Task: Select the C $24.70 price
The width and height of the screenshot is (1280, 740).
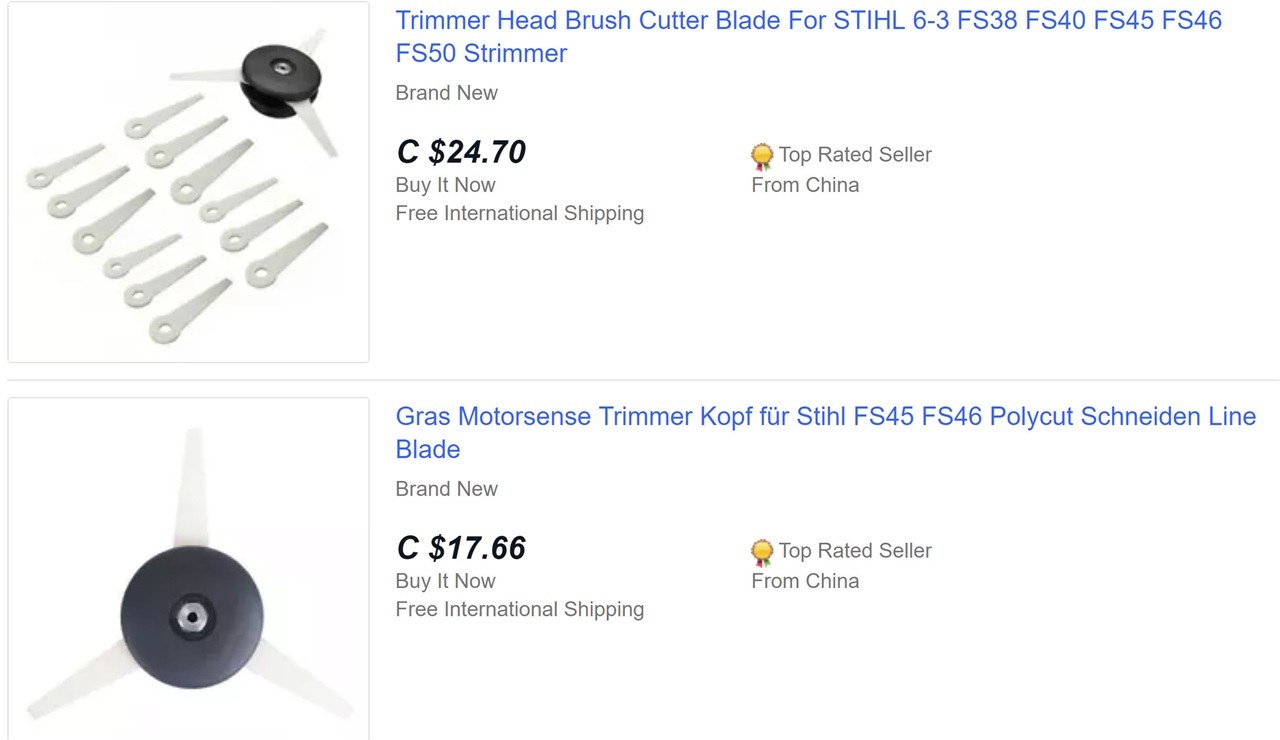Action: (461, 152)
